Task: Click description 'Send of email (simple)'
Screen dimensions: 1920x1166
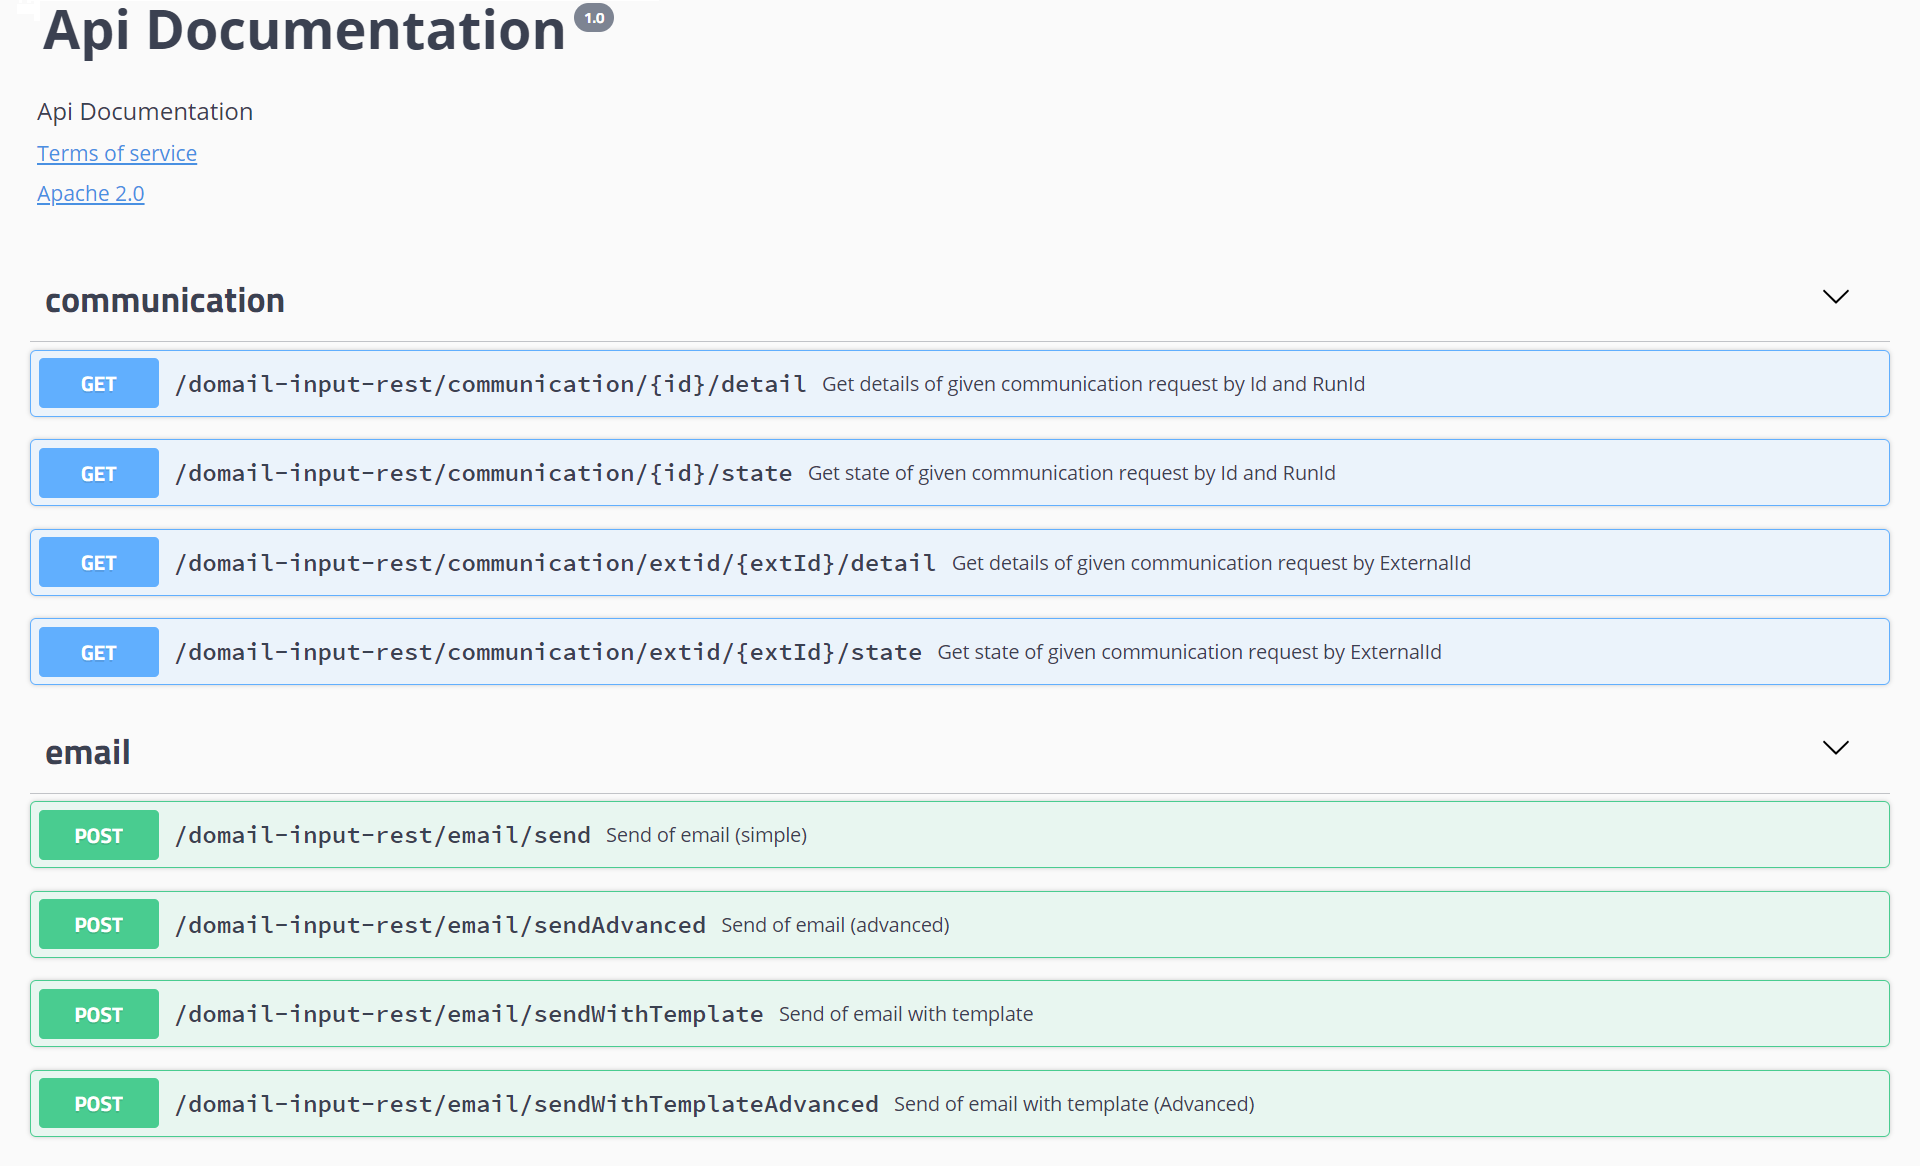Action: click(706, 835)
